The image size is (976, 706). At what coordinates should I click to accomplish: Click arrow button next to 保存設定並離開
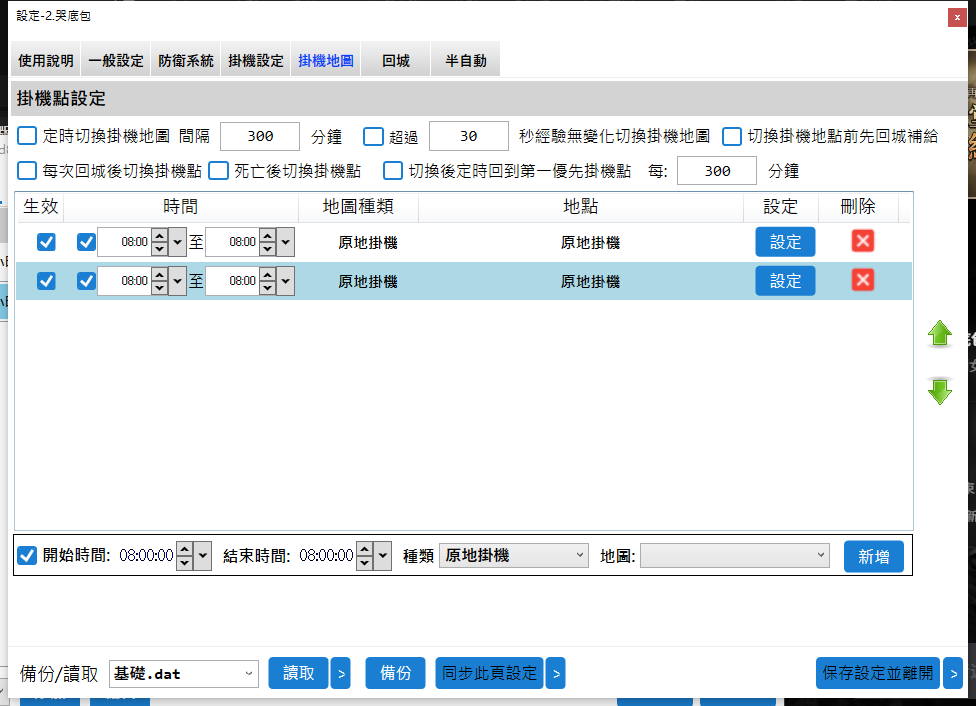(x=953, y=674)
